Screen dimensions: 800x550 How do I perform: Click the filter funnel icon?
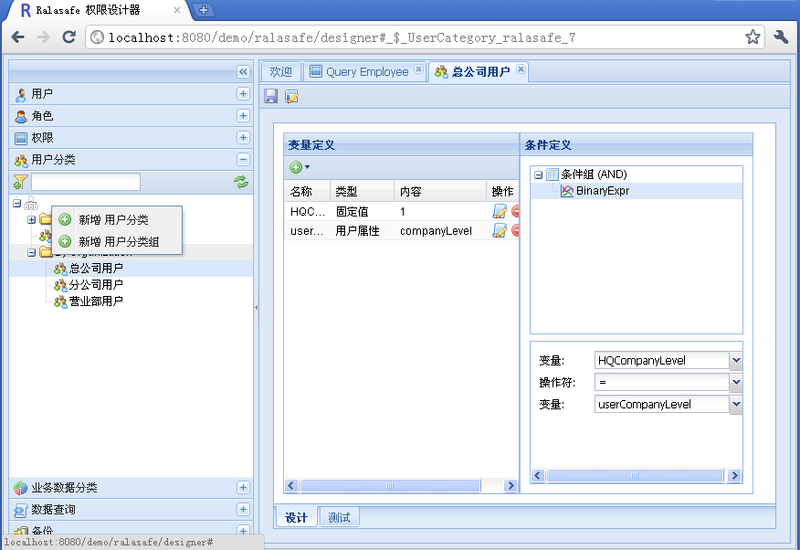pos(20,182)
